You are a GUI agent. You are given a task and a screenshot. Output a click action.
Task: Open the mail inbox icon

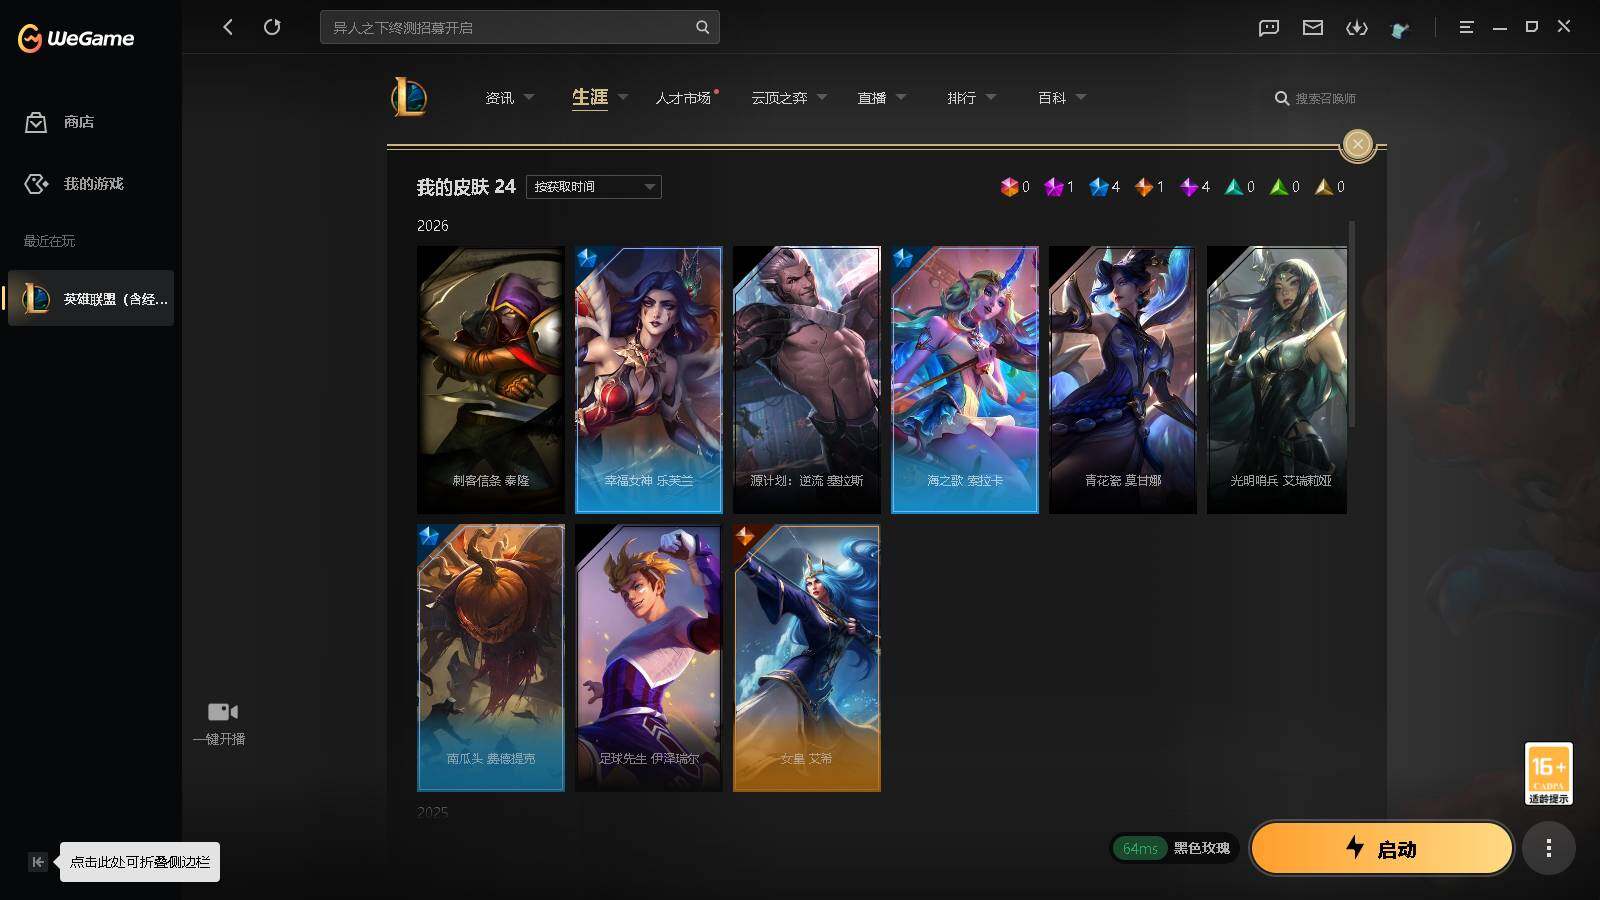1313,28
